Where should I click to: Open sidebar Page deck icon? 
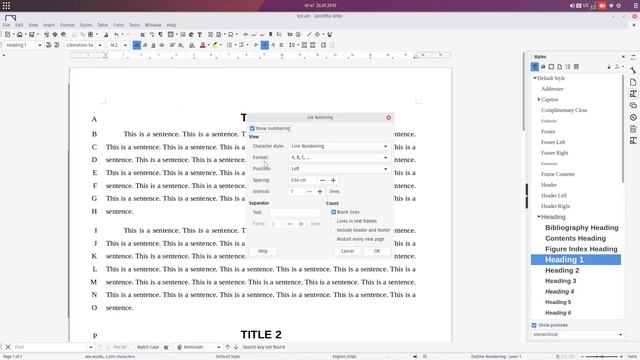(633, 82)
